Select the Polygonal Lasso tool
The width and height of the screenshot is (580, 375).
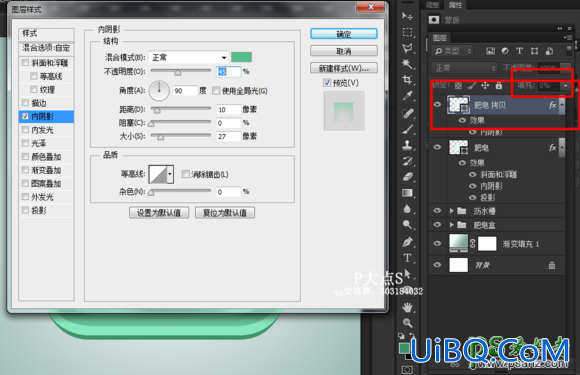(x=407, y=48)
